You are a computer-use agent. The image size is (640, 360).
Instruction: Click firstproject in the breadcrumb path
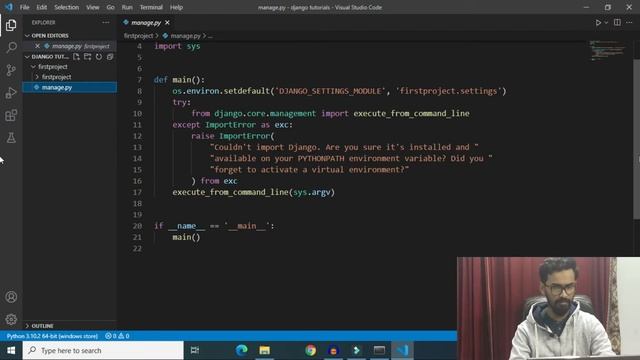click(138, 36)
